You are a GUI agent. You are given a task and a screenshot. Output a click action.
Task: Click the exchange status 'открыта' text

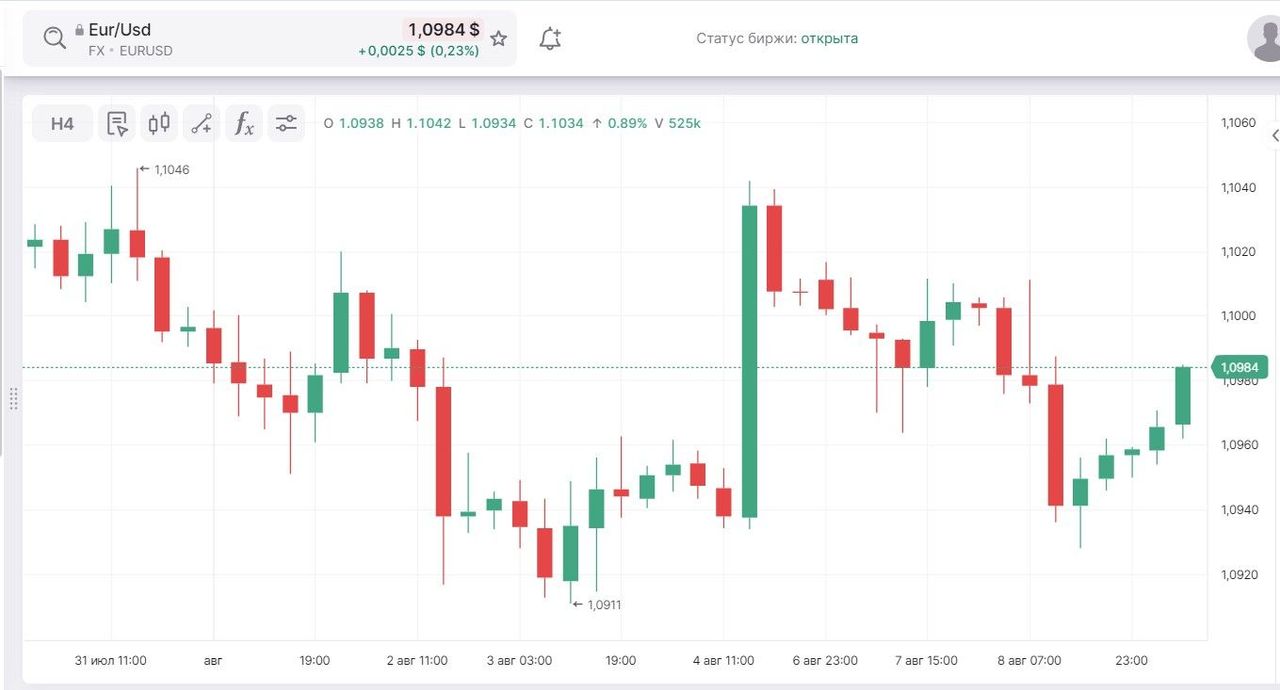pos(829,39)
